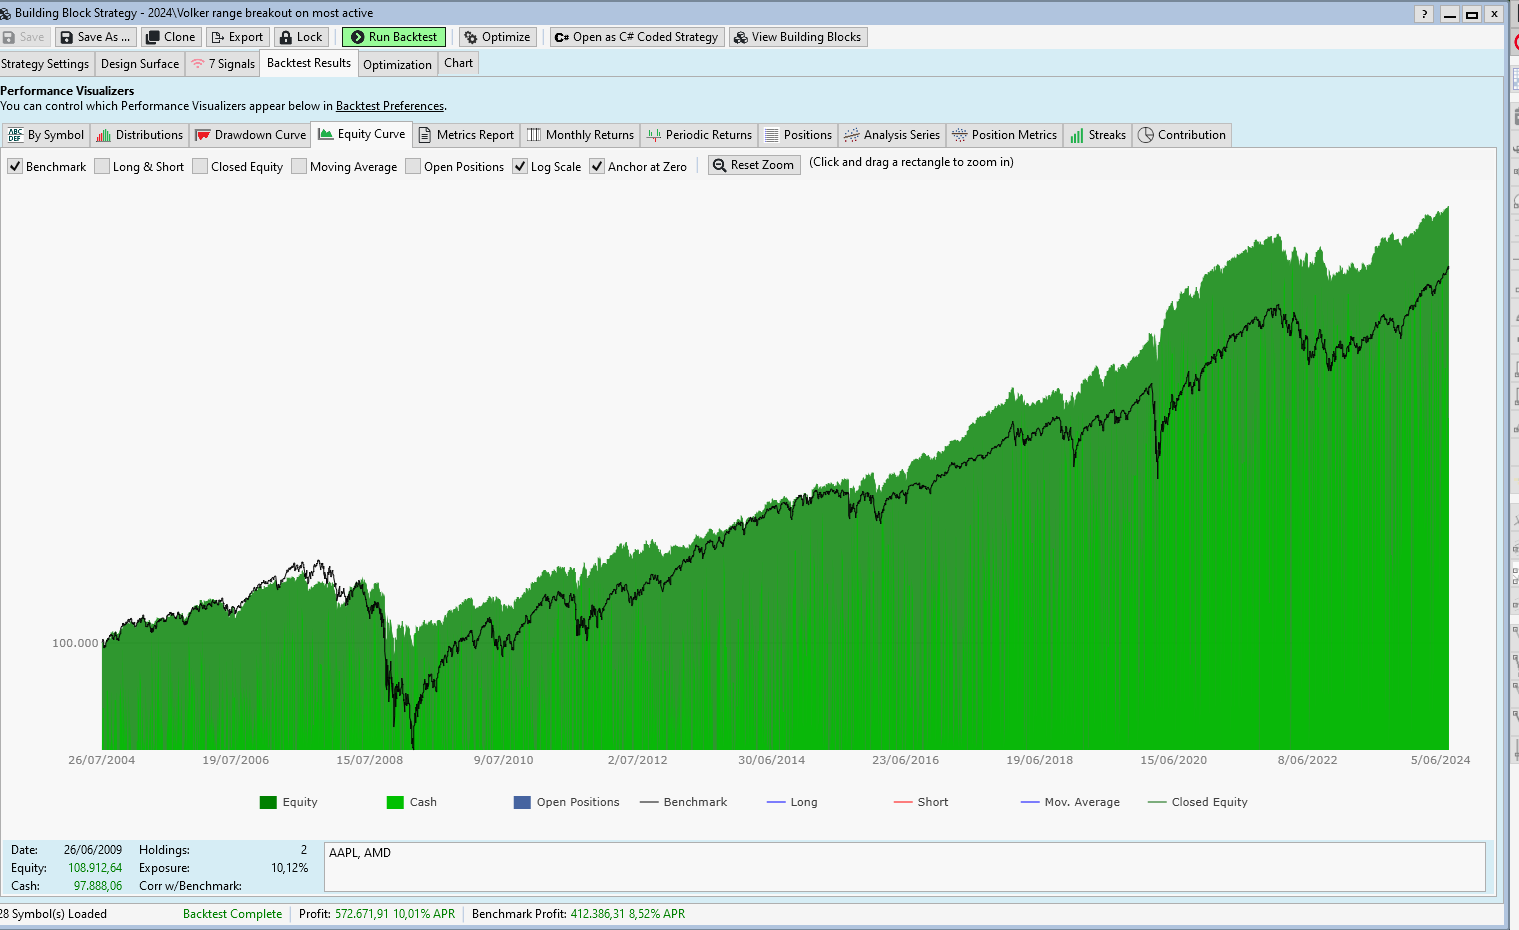Disable the Benchmark checkbox
The height and width of the screenshot is (930, 1519).
[15, 166]
